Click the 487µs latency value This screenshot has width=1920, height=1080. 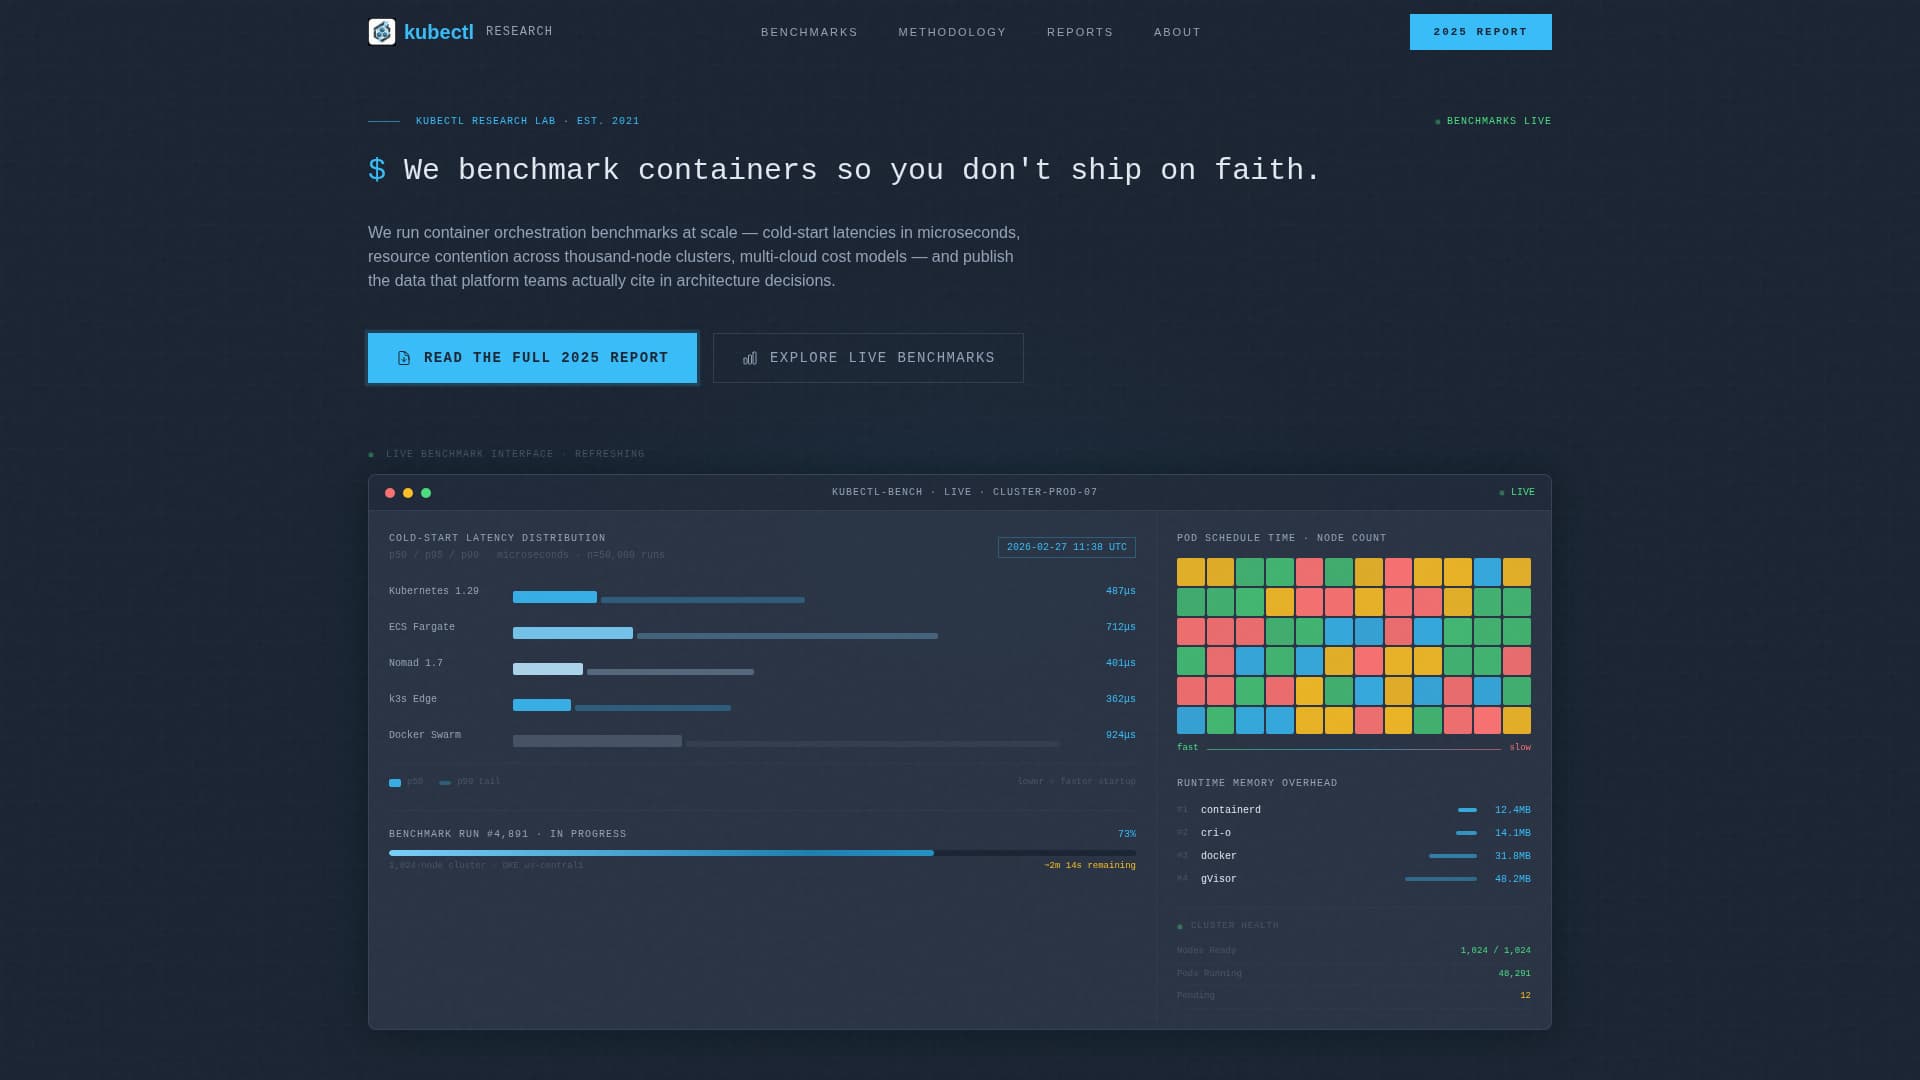pyautogui.click(x=1121, y=591)
